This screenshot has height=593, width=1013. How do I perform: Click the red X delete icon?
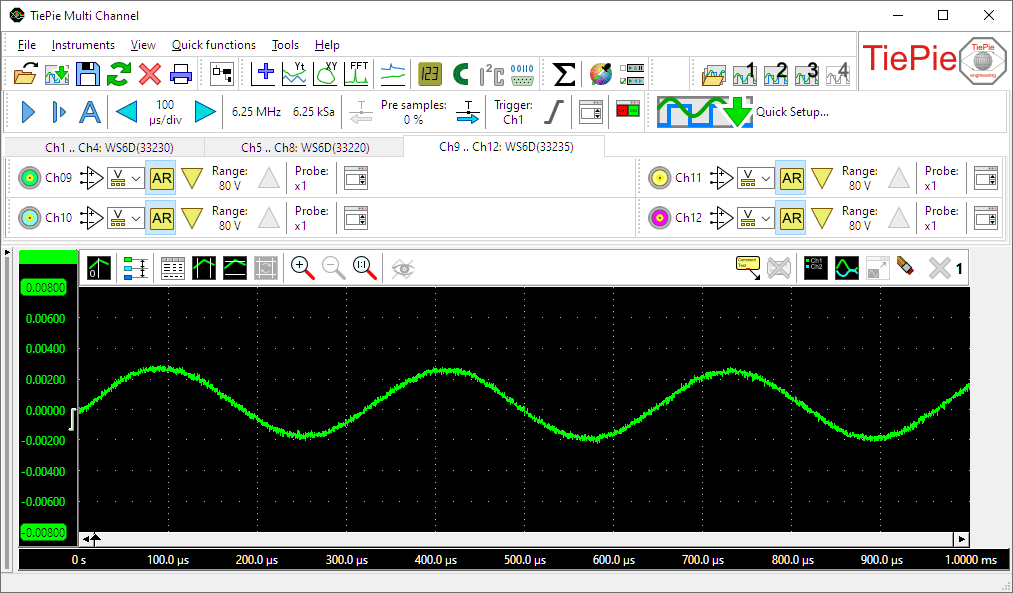click(x=150, y=74)
